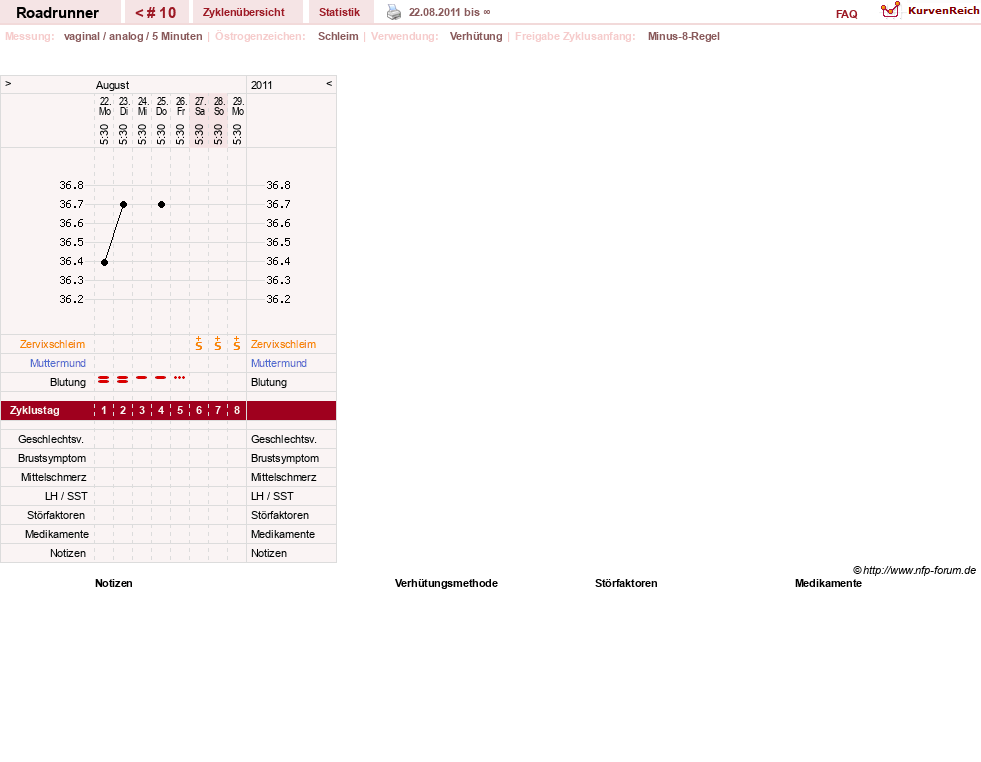Screen dimensions: 981x762
Task: Click the 'August' month label
Action: click(113, 85)
